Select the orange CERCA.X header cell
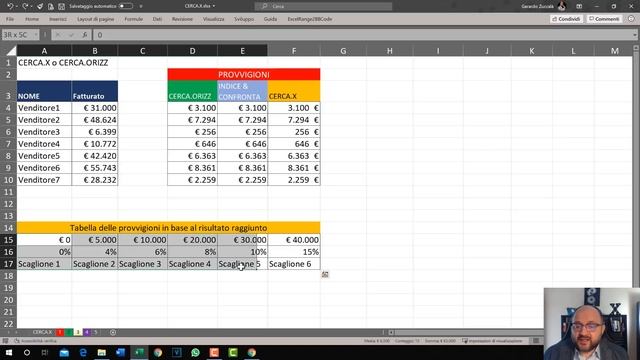This screenshot has height=360, width=640. tap(294, 91)
